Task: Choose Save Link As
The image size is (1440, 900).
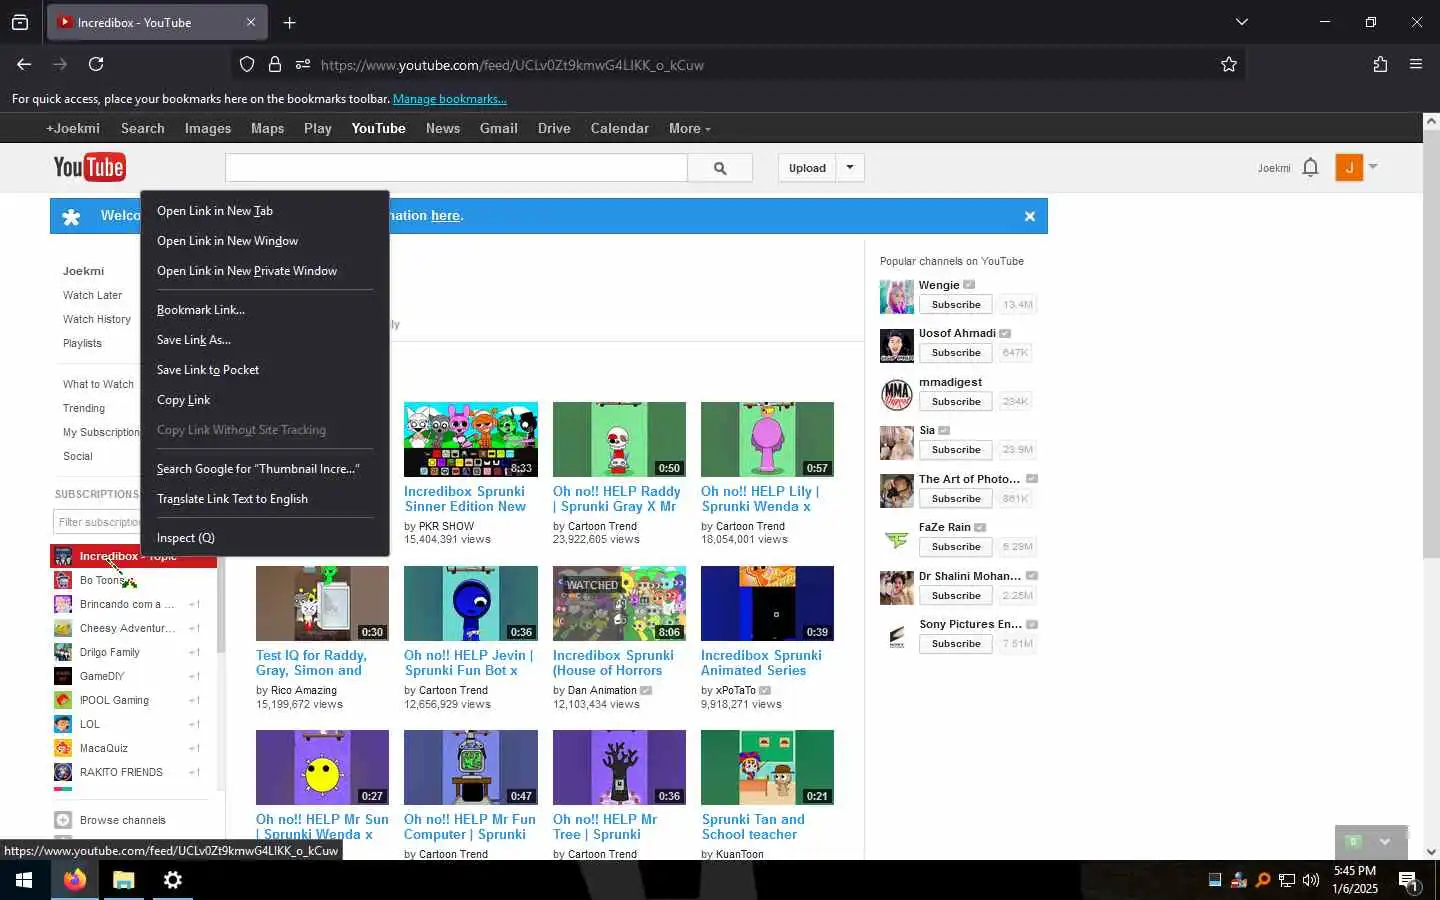Action: pyautogui.click(x=265, y=340)
